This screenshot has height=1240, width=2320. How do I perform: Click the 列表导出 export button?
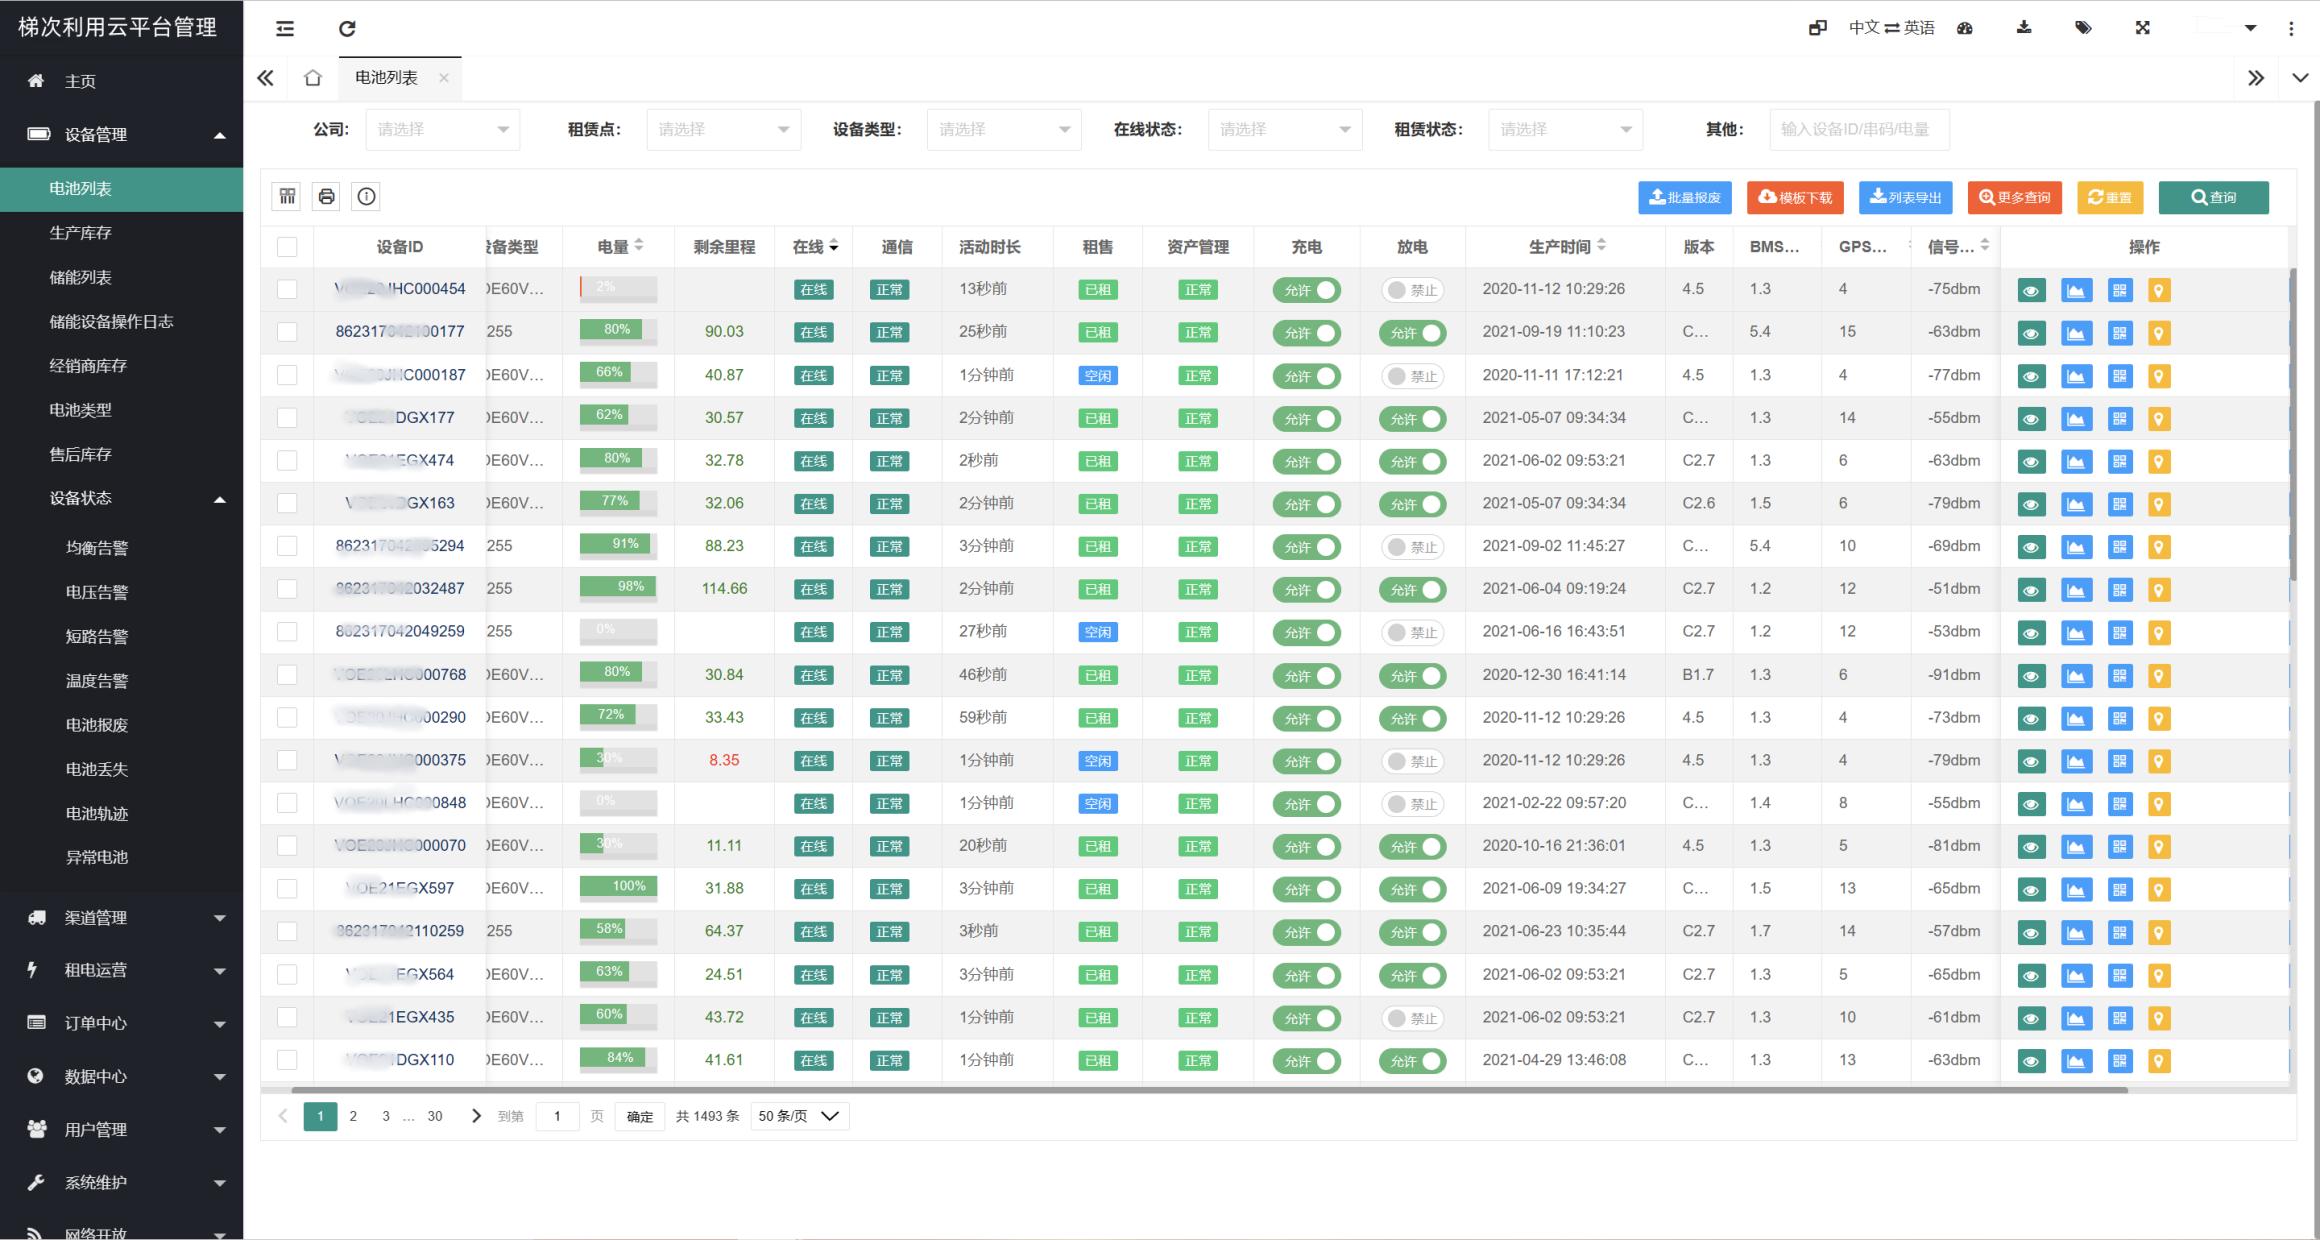[x=1905, y=198]
